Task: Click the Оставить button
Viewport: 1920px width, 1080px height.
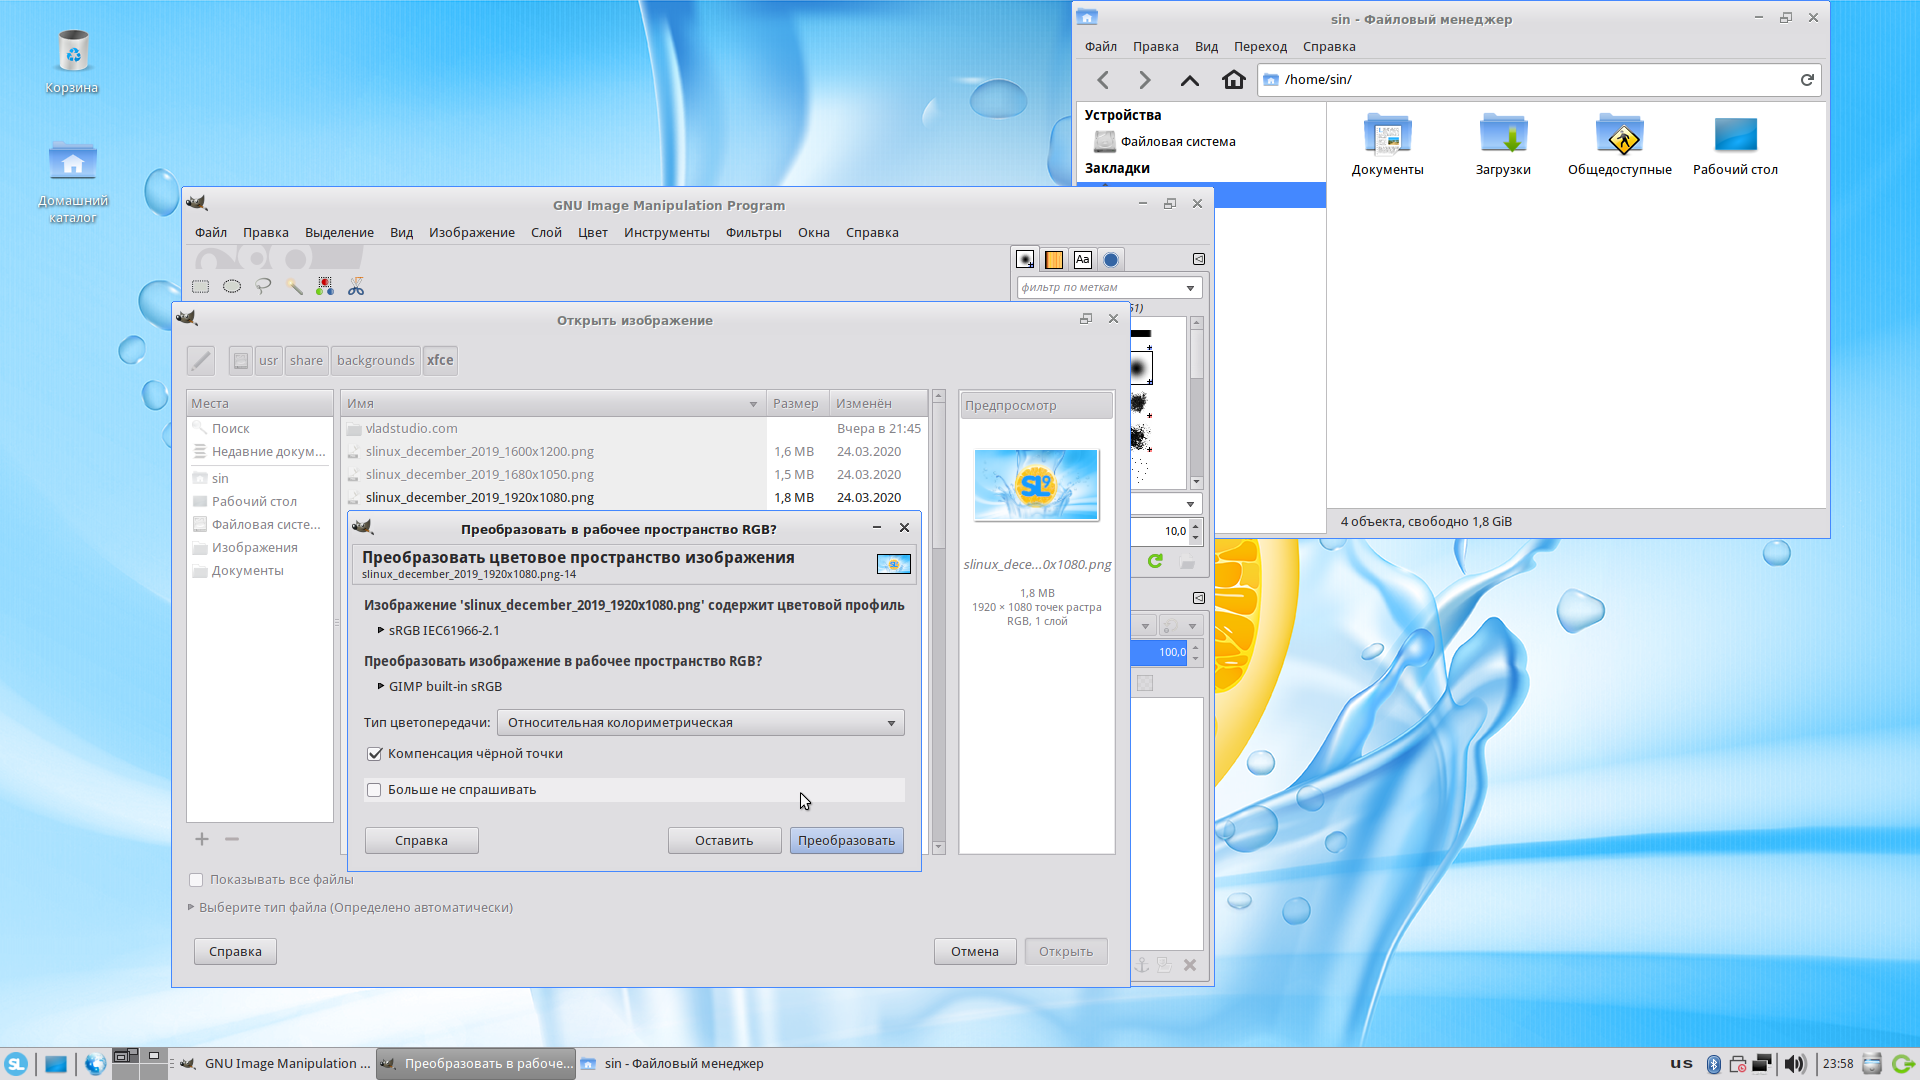Action: 724,841
